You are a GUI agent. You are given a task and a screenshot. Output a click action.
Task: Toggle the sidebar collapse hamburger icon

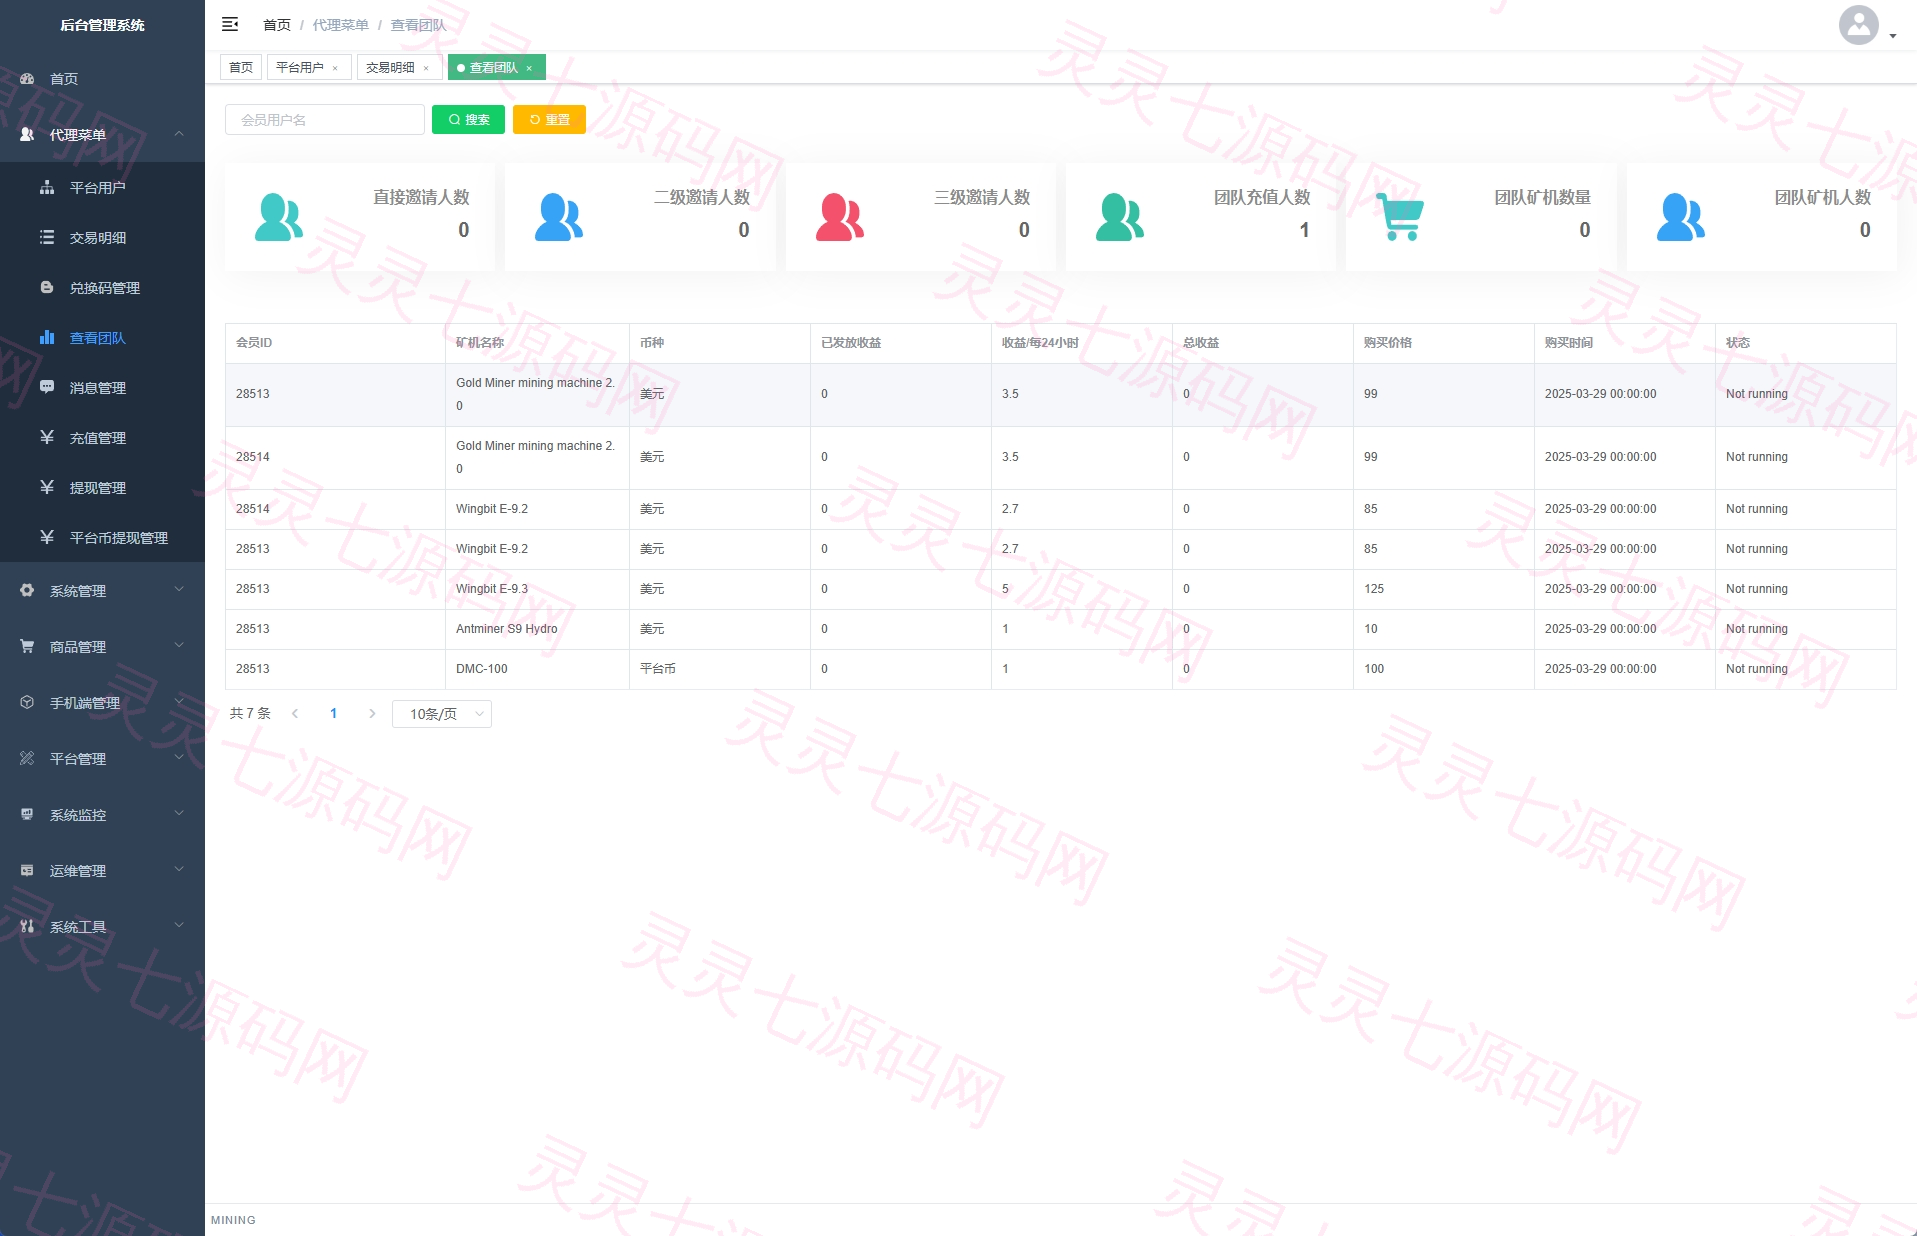tap(230, 24)
